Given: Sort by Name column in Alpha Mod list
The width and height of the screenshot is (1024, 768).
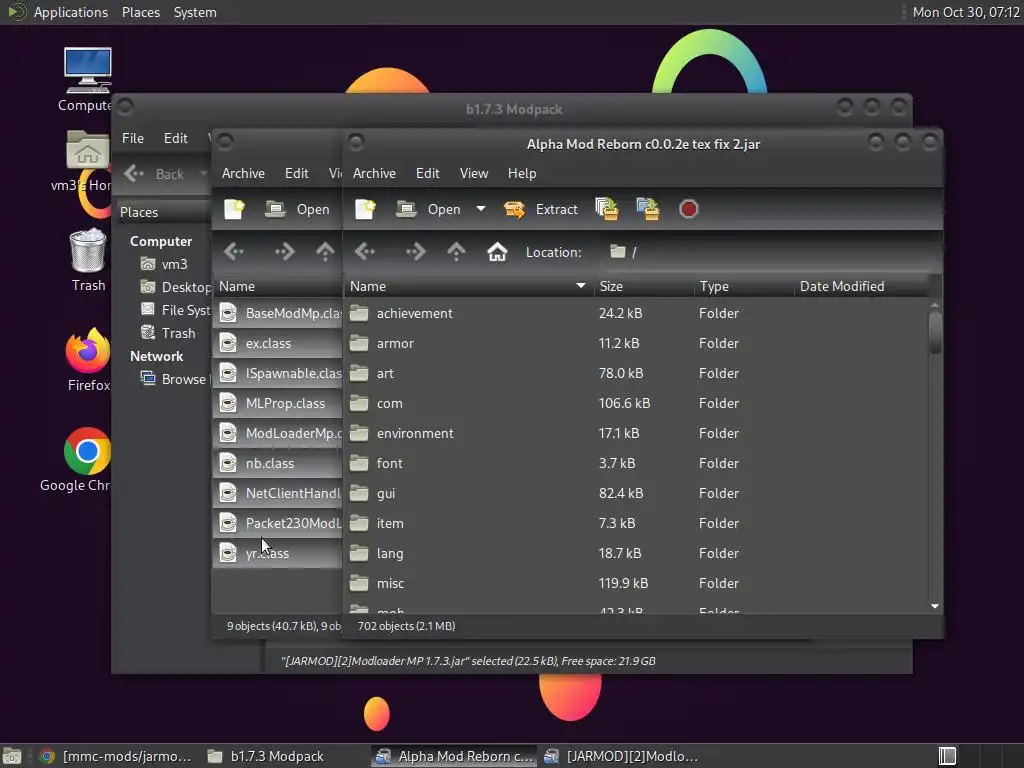Looking at the screenshot, I should tap(468, 286).
